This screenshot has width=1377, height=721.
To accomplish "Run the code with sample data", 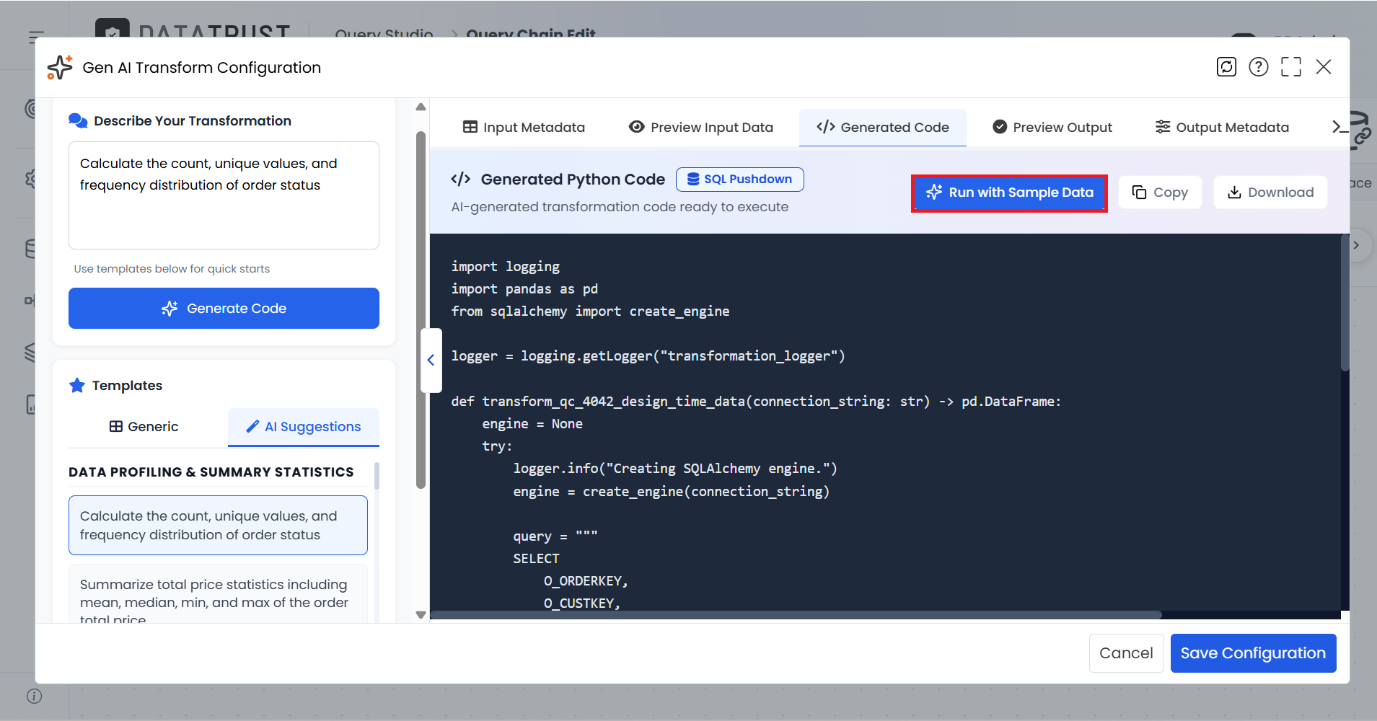I will (x=1009, y=192).
